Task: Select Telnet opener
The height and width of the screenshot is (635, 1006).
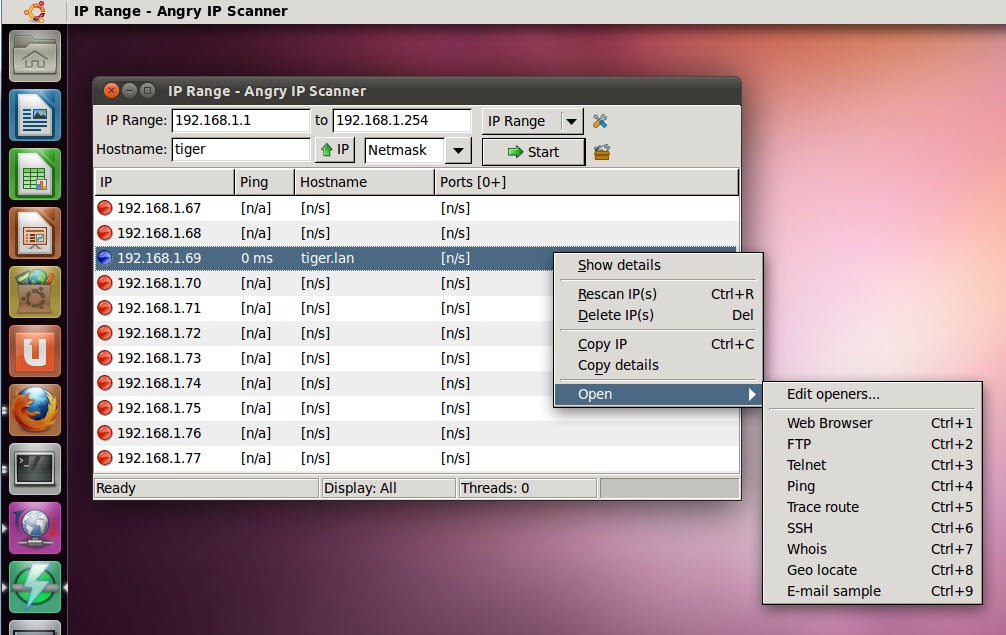Action: point(873,465)
